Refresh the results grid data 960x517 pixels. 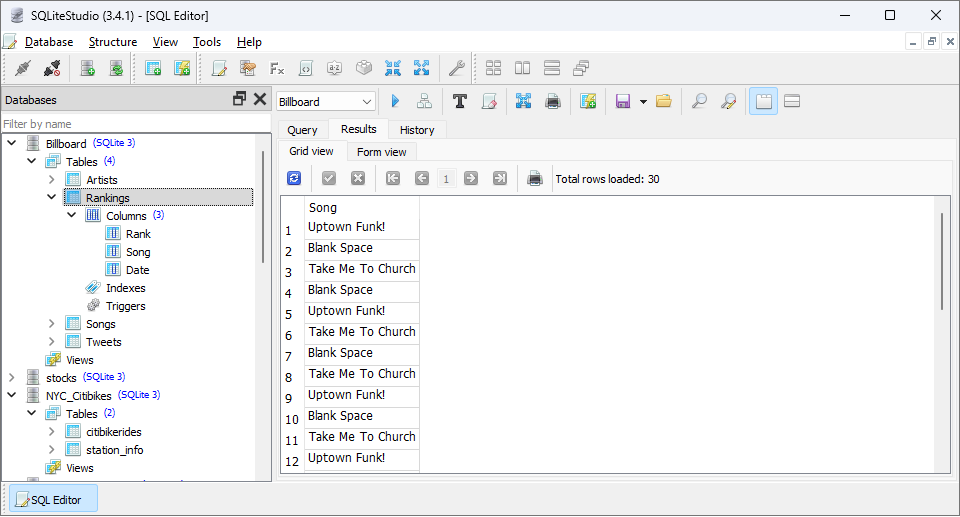[x=294, y=178]
